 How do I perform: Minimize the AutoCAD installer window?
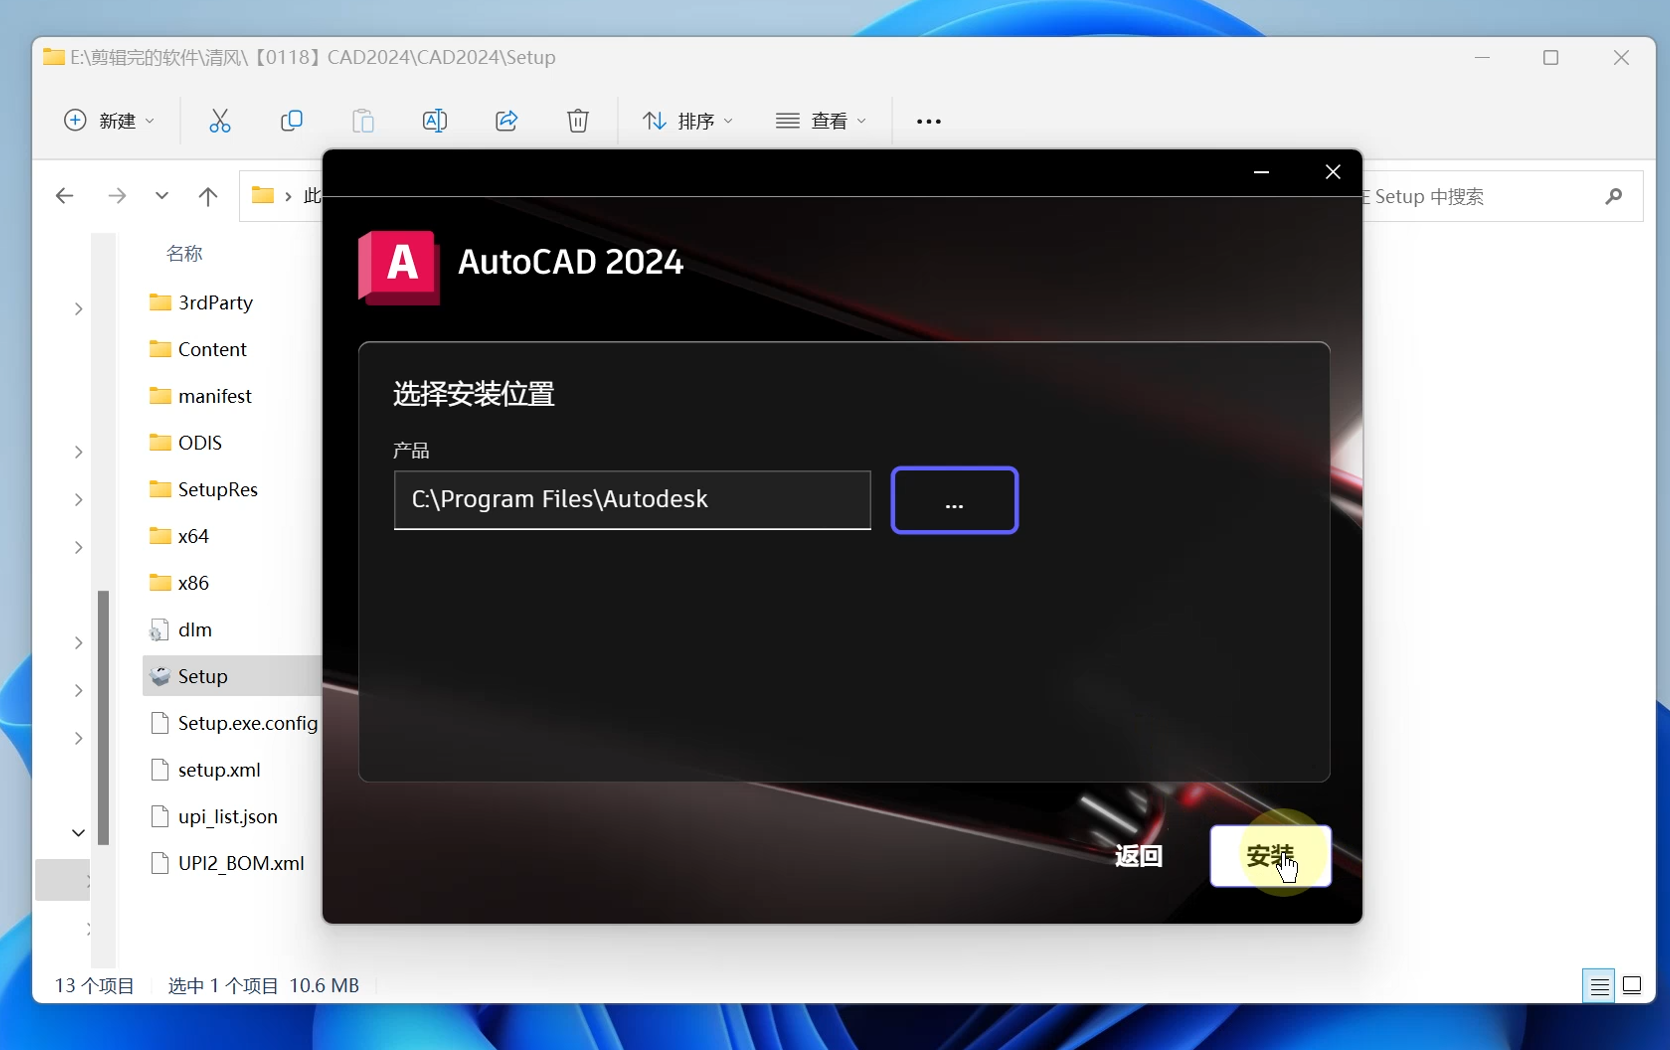(1261, 172)
